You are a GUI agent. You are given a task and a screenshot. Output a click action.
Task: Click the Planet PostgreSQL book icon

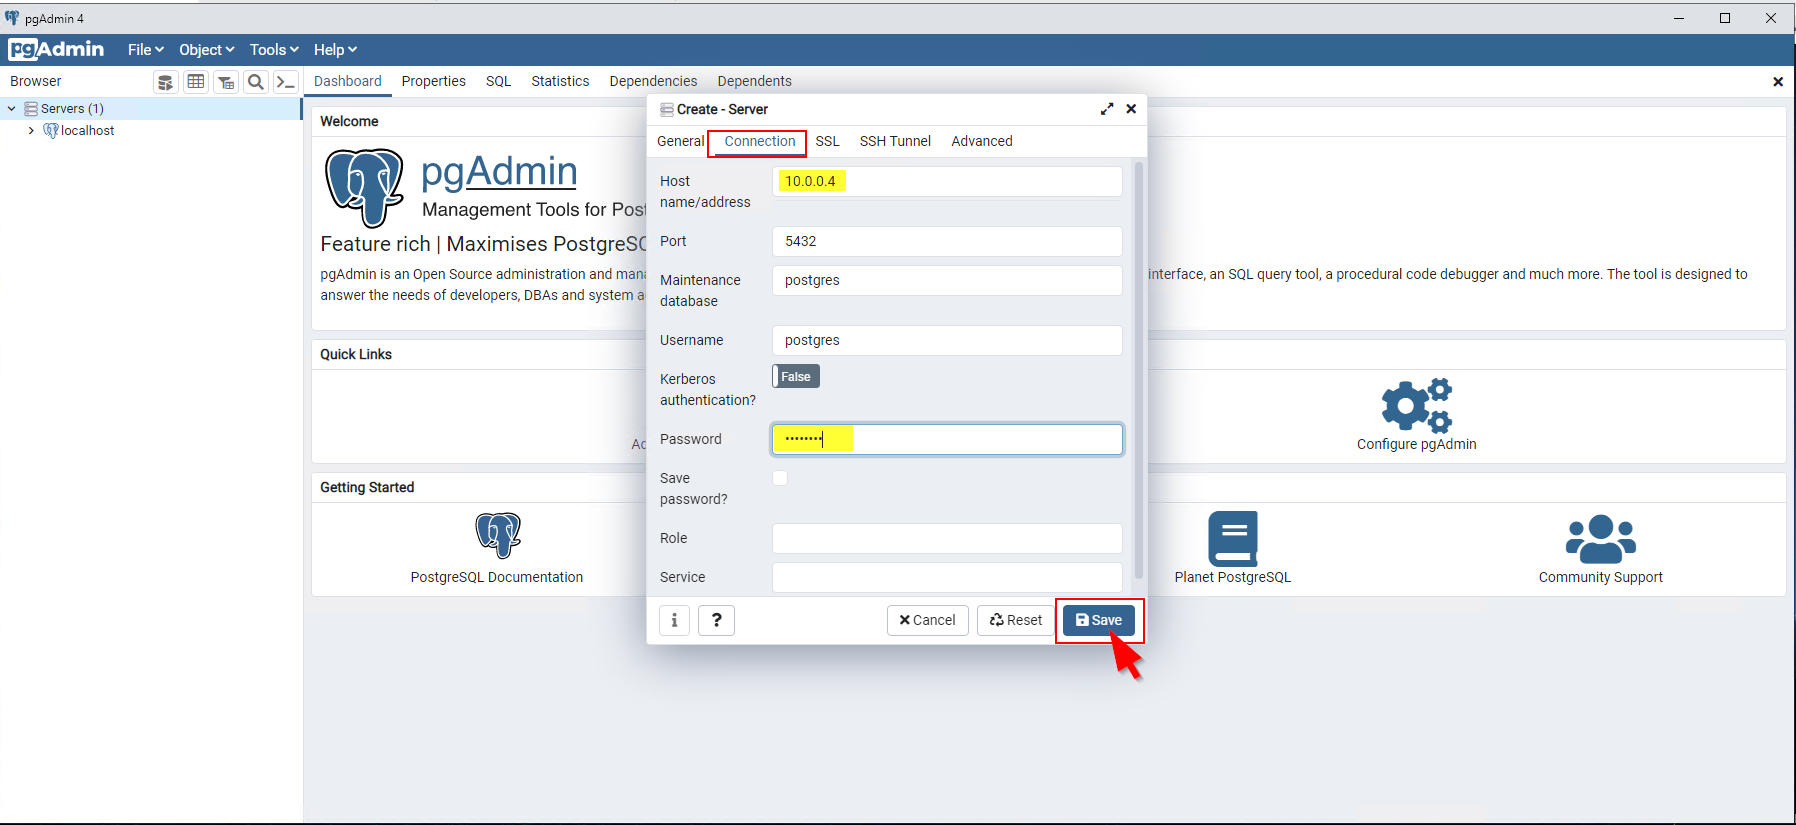(x=1233, y=539)
